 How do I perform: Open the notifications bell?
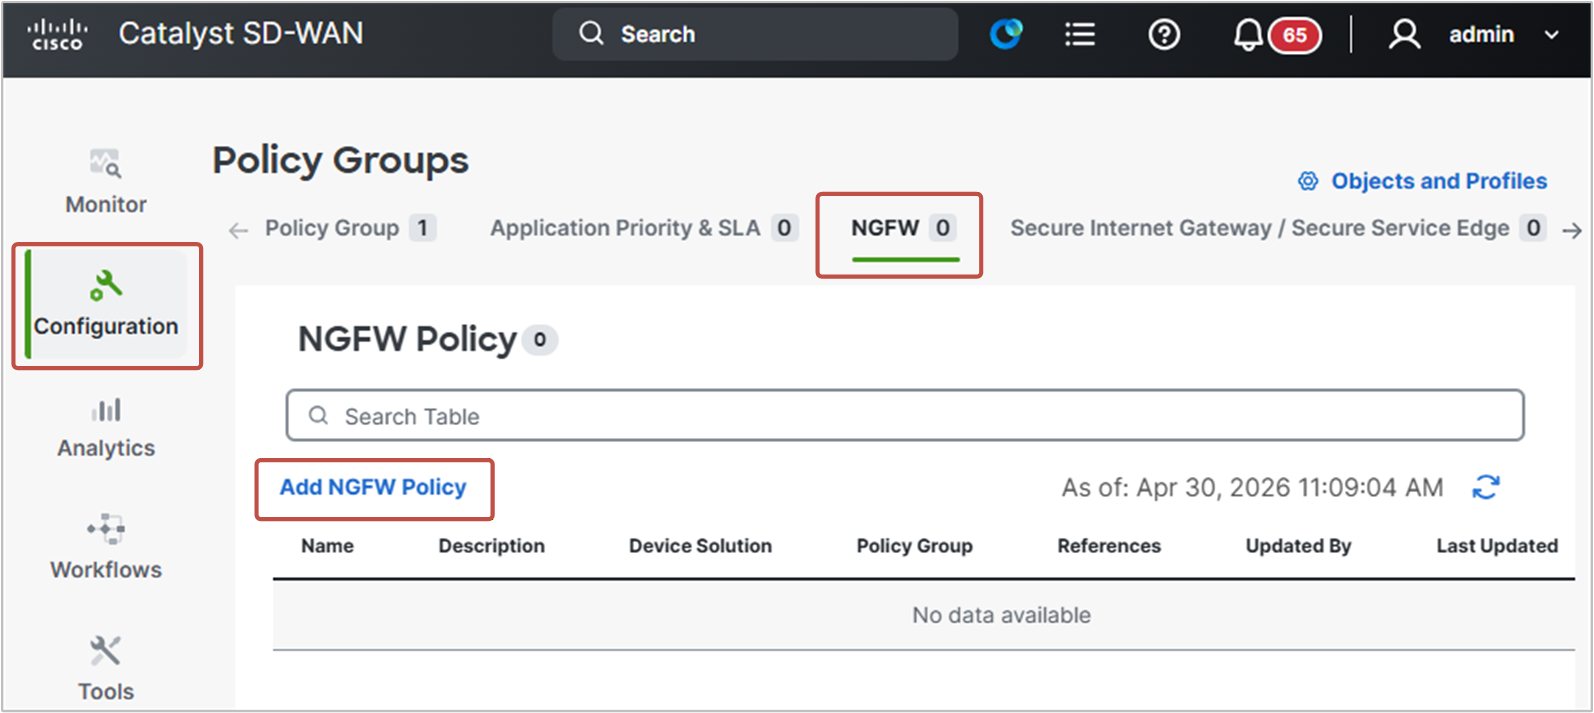click(1248, 35)
